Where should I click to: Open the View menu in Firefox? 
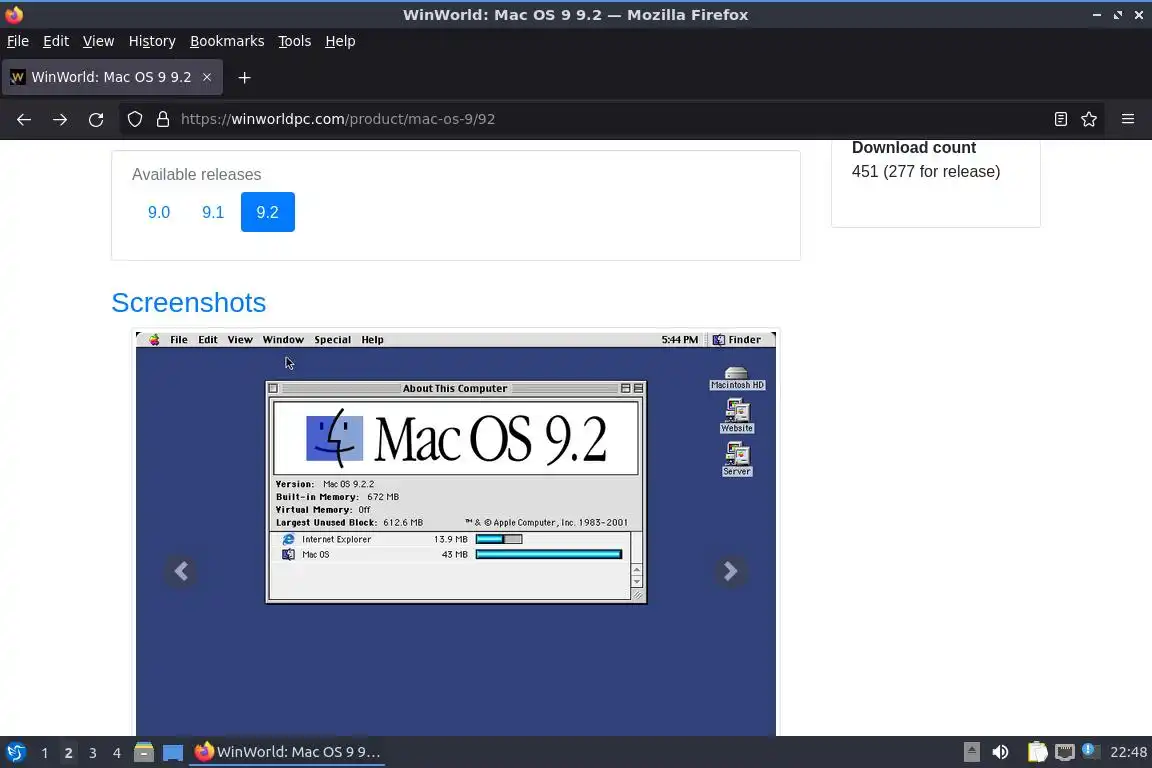coord(98,41)
